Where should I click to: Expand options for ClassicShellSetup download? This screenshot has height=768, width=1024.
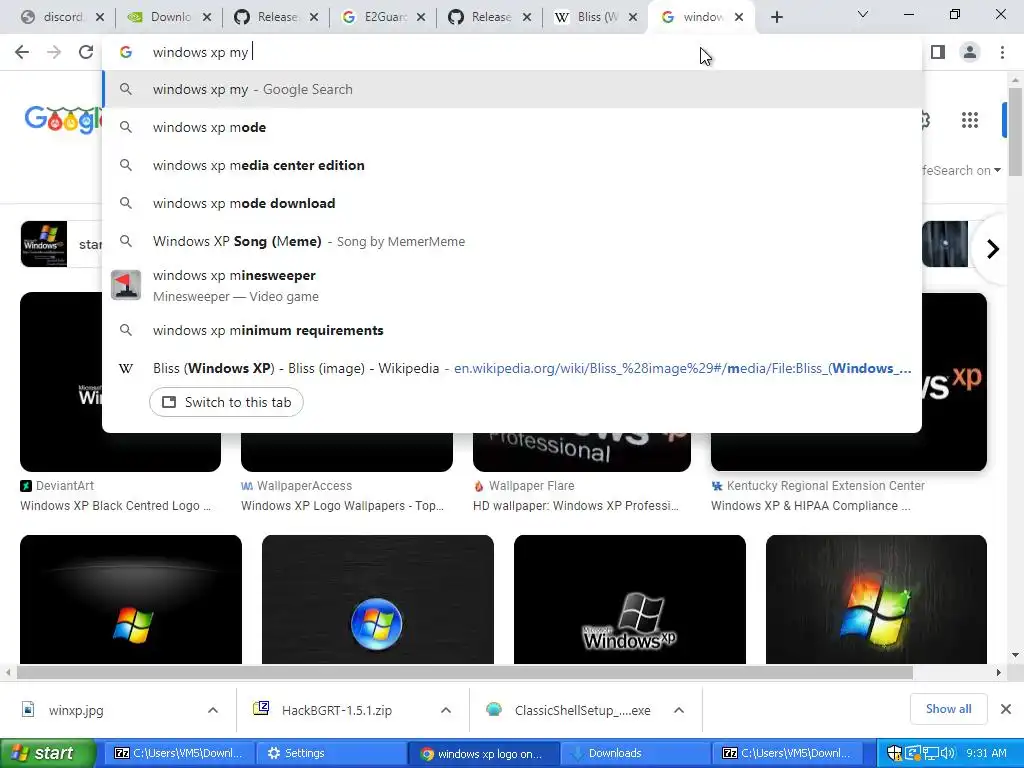tap(679, 711)
